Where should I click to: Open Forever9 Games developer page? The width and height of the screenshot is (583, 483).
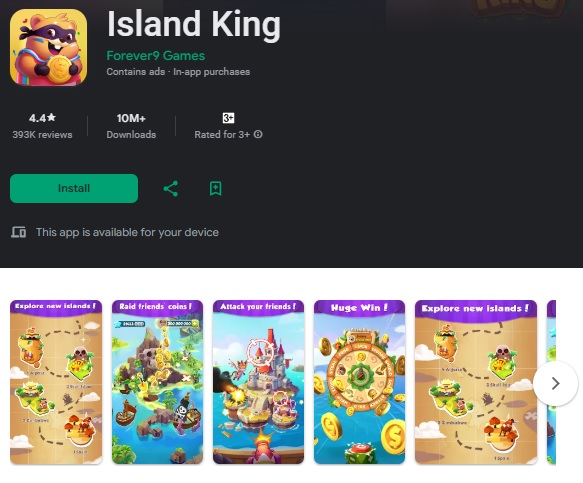click(155, 56)
